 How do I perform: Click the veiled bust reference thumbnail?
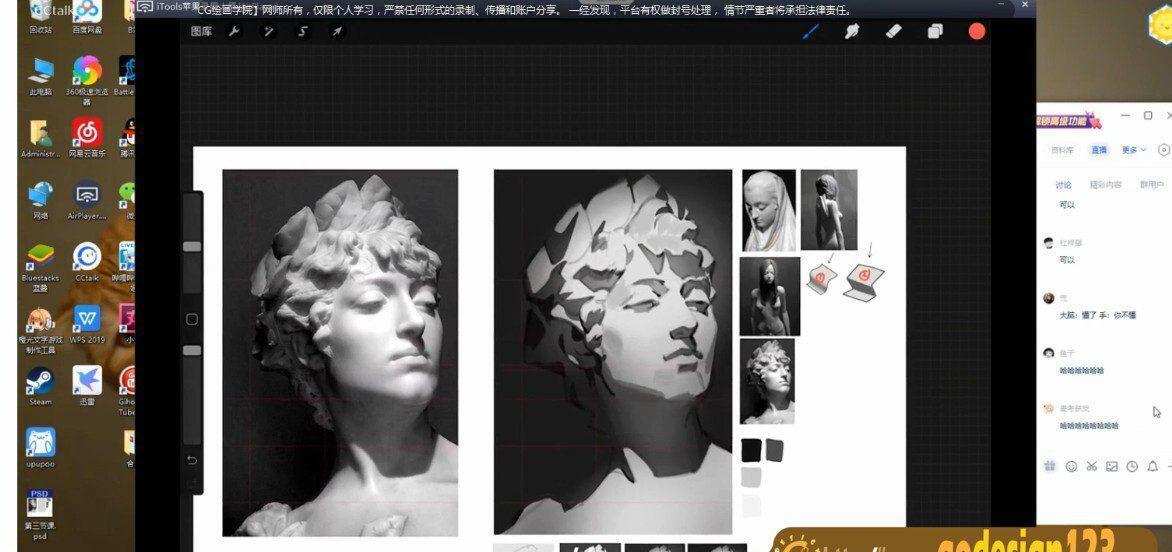coord(769,211)
